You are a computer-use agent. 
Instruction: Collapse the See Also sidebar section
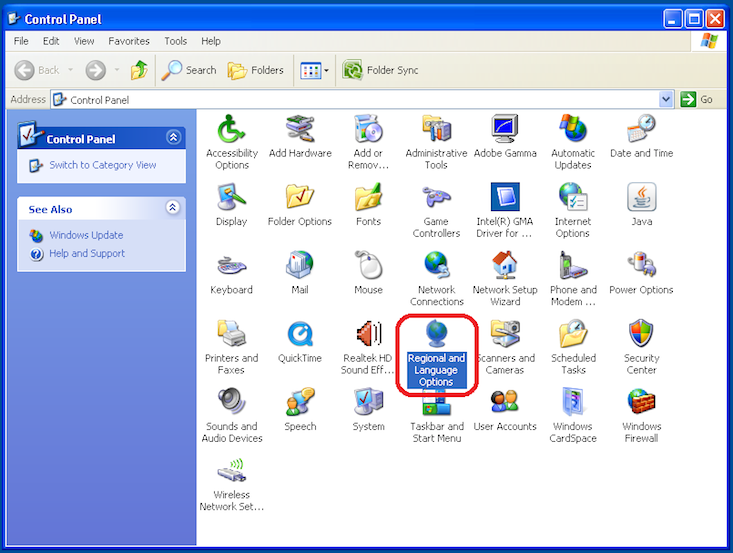pyautogui.click(x=173, y=208)
